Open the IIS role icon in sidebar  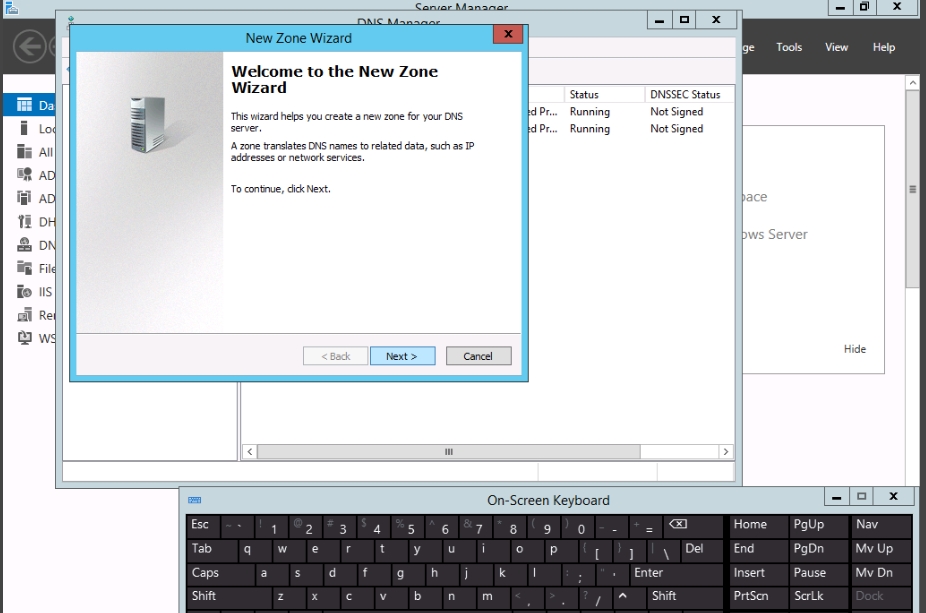(26, 292)
